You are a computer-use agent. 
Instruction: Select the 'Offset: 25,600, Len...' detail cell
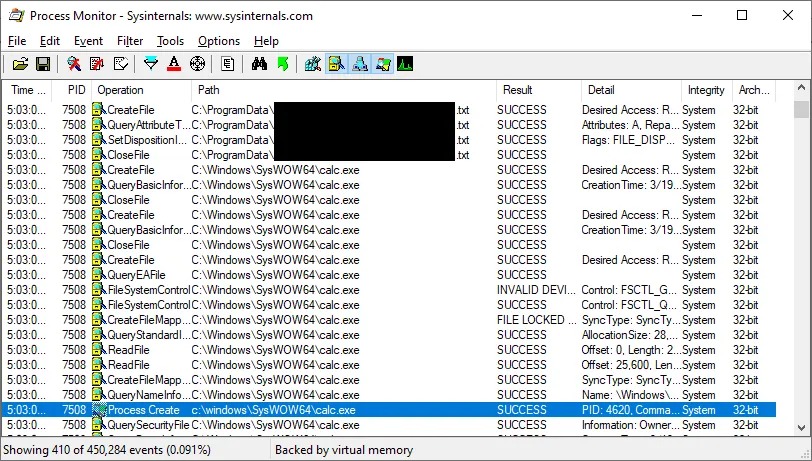pos(631,365)
